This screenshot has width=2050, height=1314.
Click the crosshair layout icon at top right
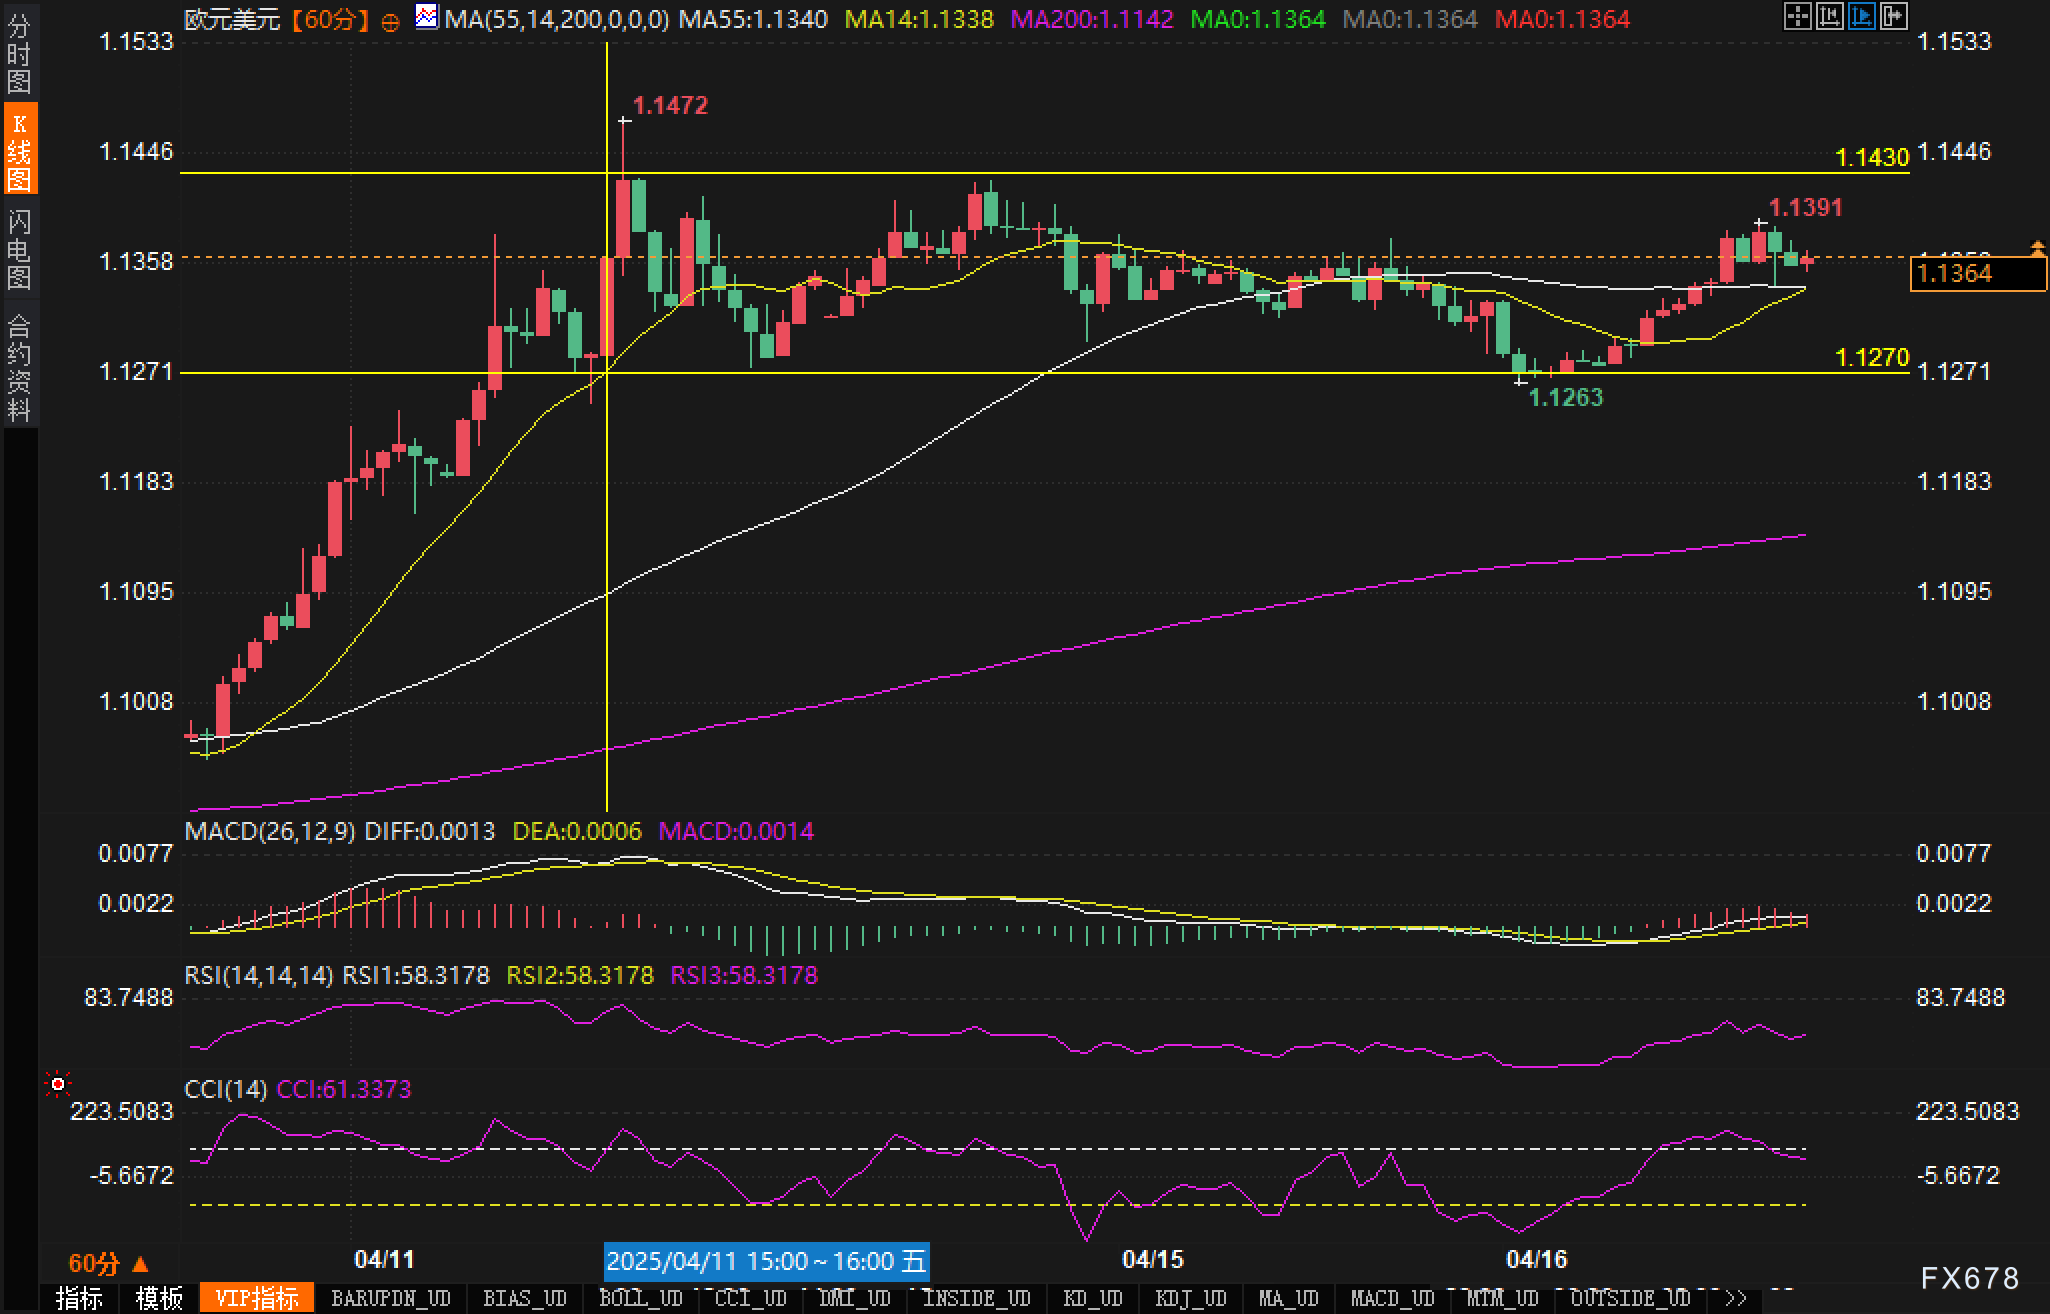[1797, 16]
